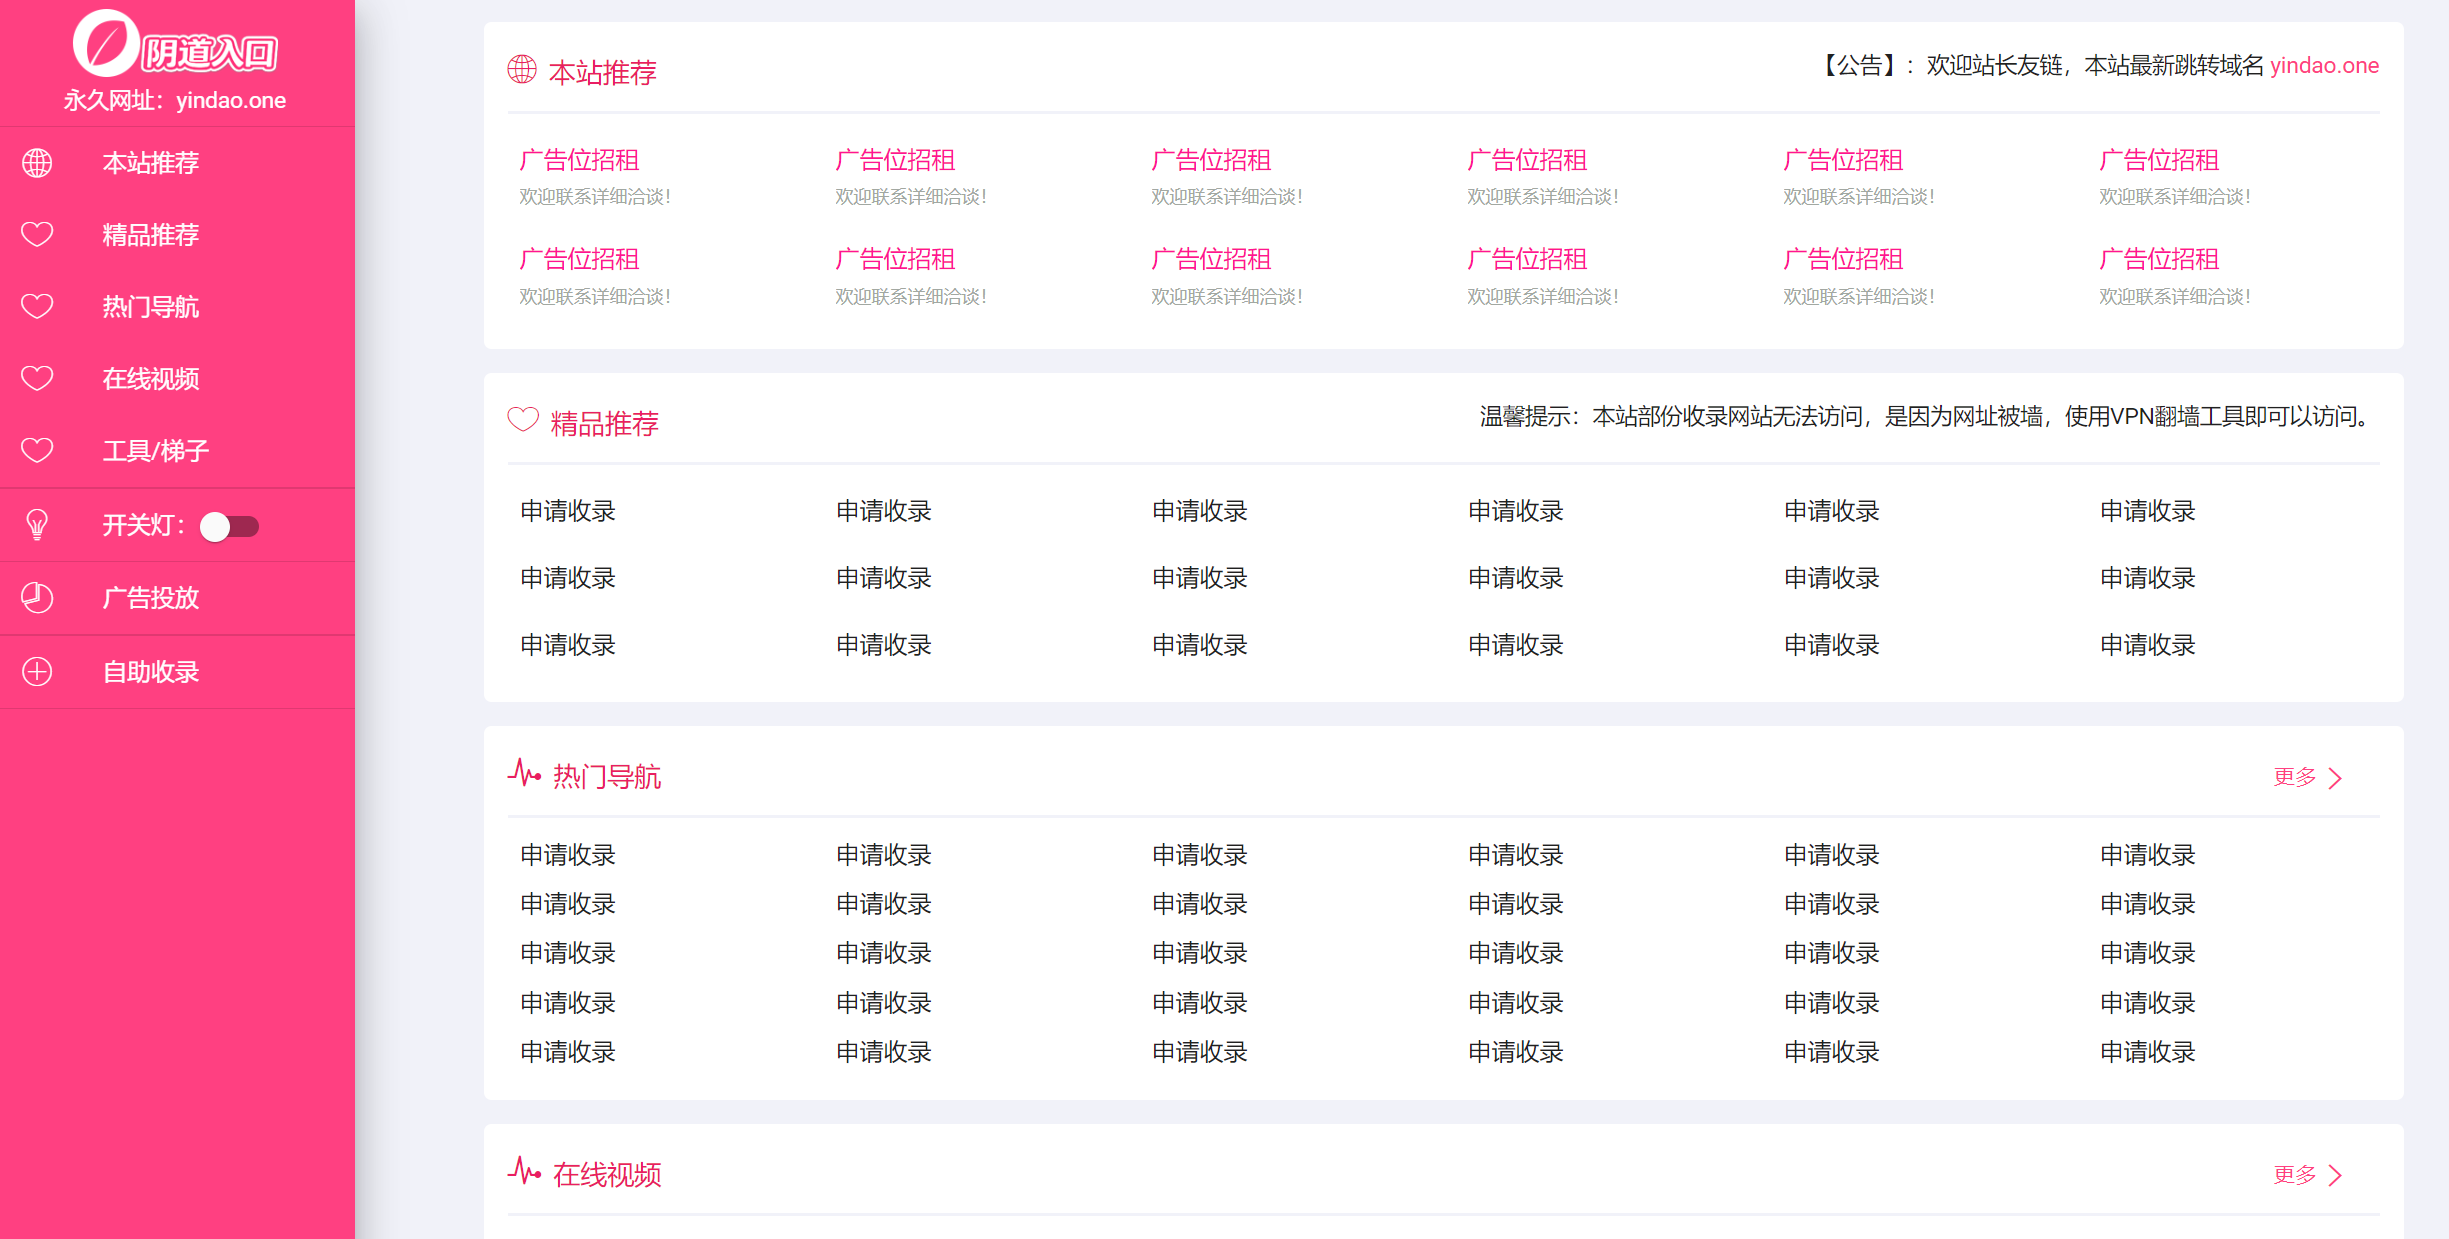Screen dimensions: 2449x1239
Task: Click the 精品推荐 section heading heart icon
Action: pos(523,420)
